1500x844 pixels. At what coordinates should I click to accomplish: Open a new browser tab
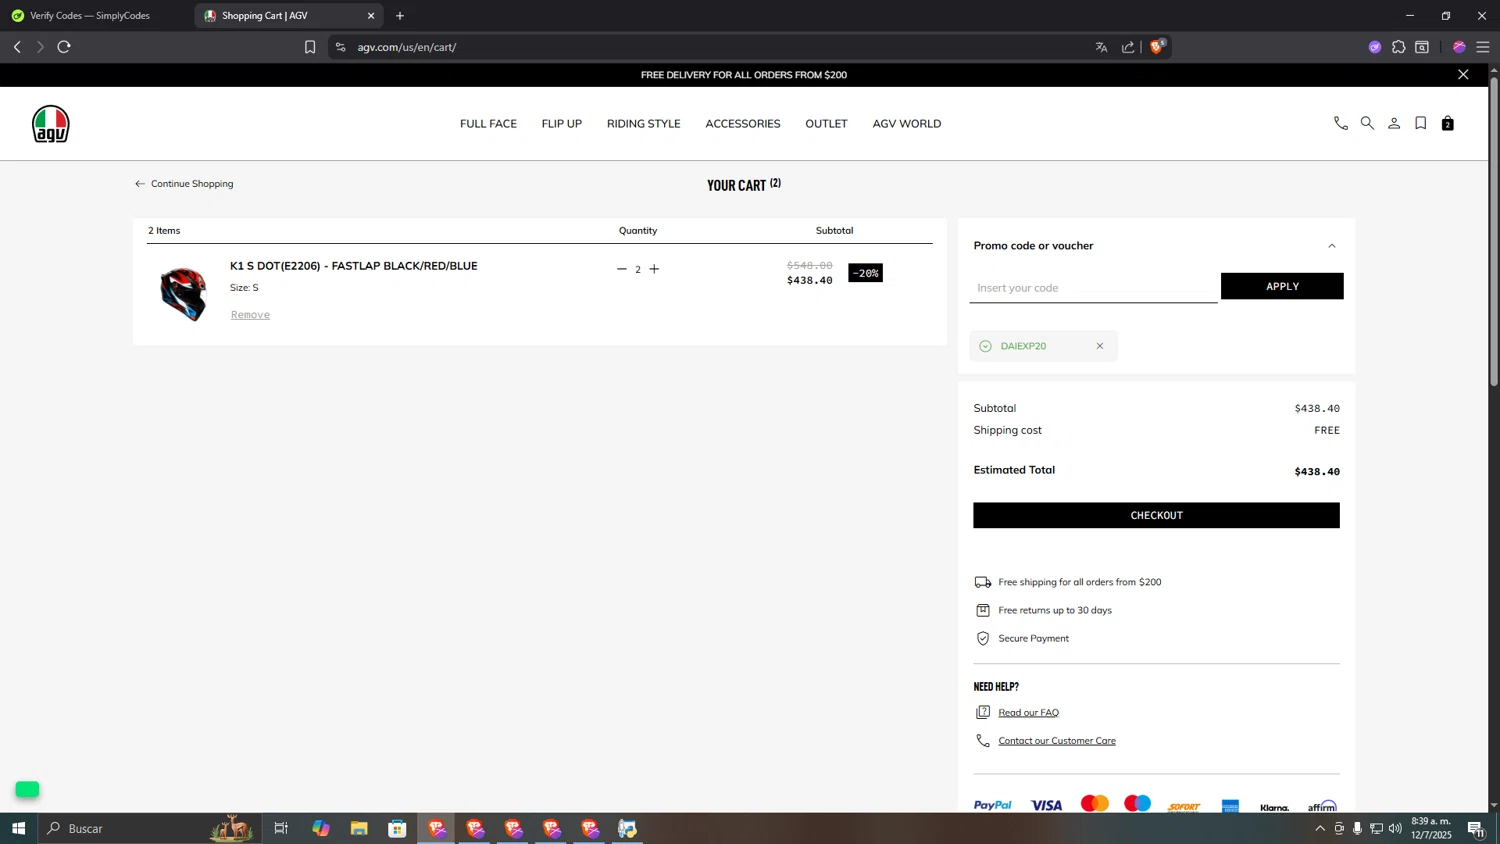tap(400, 16)
